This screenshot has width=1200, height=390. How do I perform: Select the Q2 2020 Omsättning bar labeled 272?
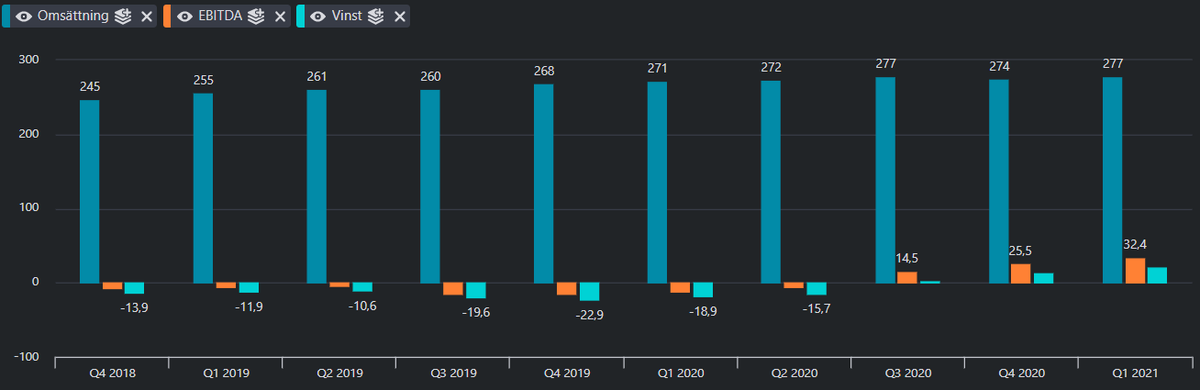pyautogui.click(x=771, y=182)
